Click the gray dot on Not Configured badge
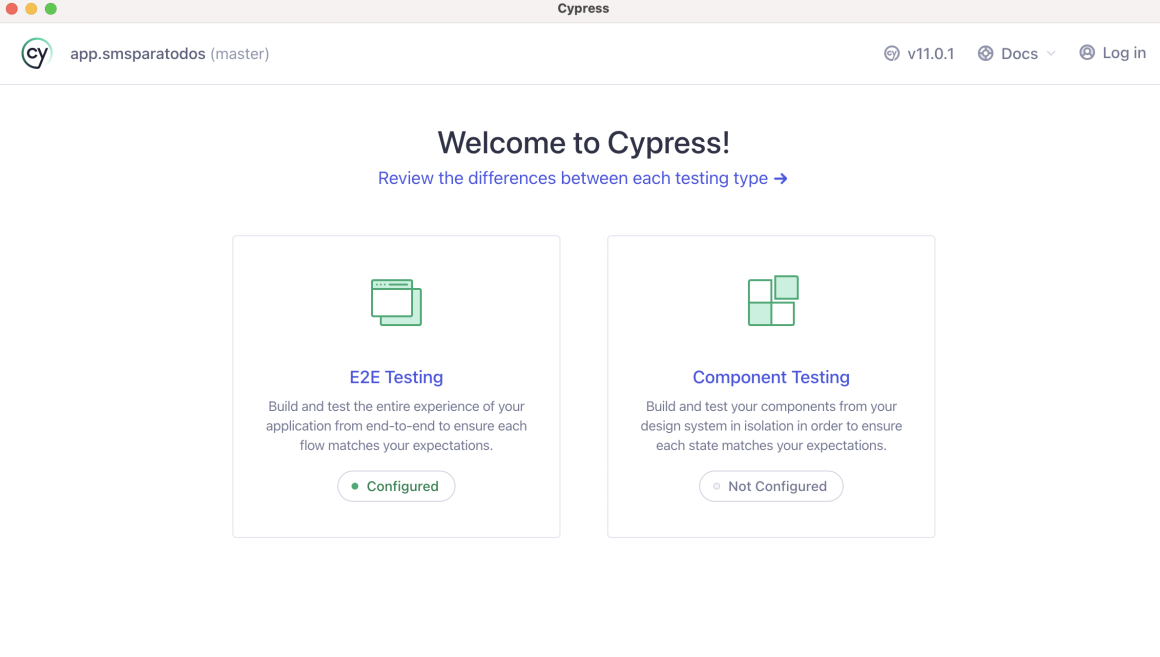 pyautogui.click(x=716, y=485)
